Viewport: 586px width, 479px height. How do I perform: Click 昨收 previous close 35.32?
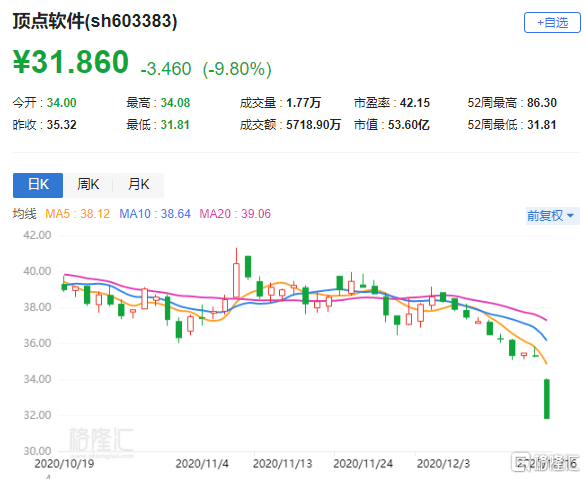62,125
